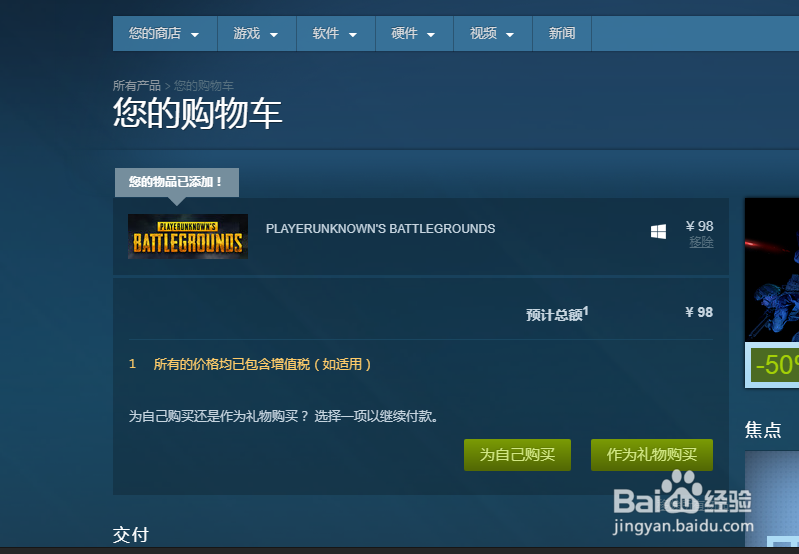Expand the dropdown arrow next to 软件

pyautogui.click(x=353, y=35)
